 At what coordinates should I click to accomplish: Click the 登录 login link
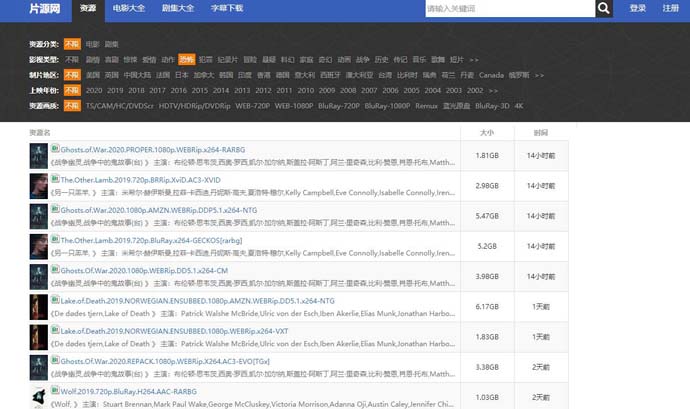(x=637, y=9)
